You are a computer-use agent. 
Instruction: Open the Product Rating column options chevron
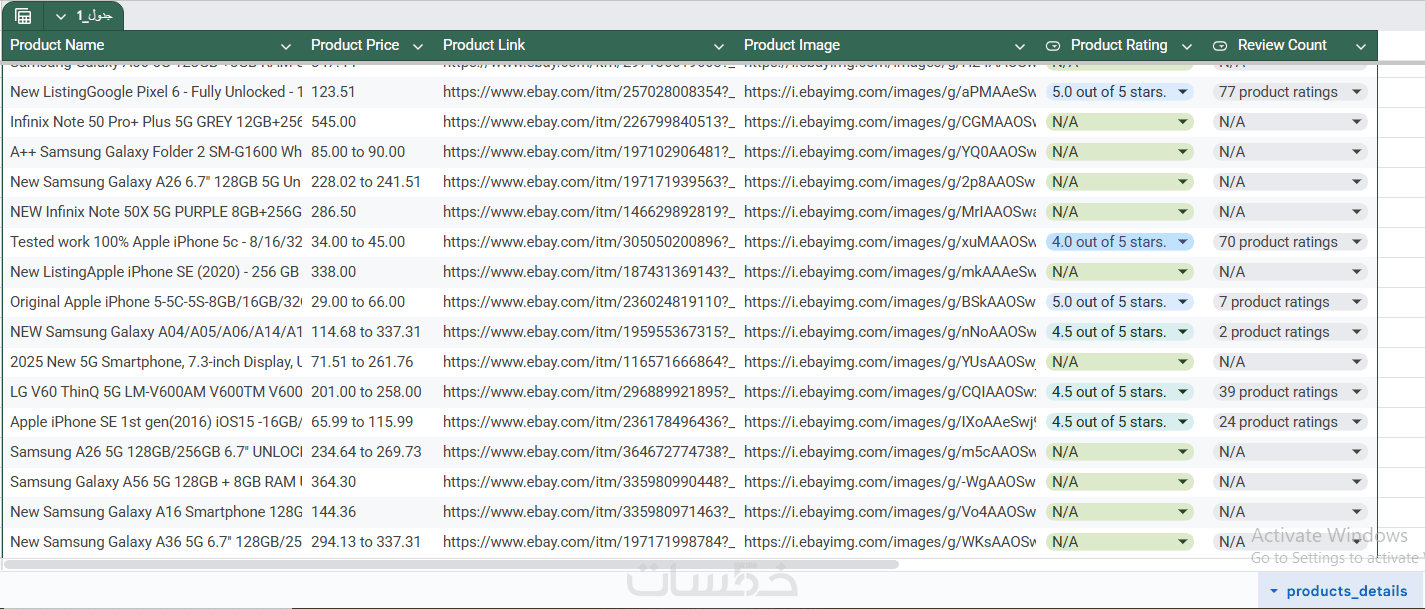(x=1187, y=46)
